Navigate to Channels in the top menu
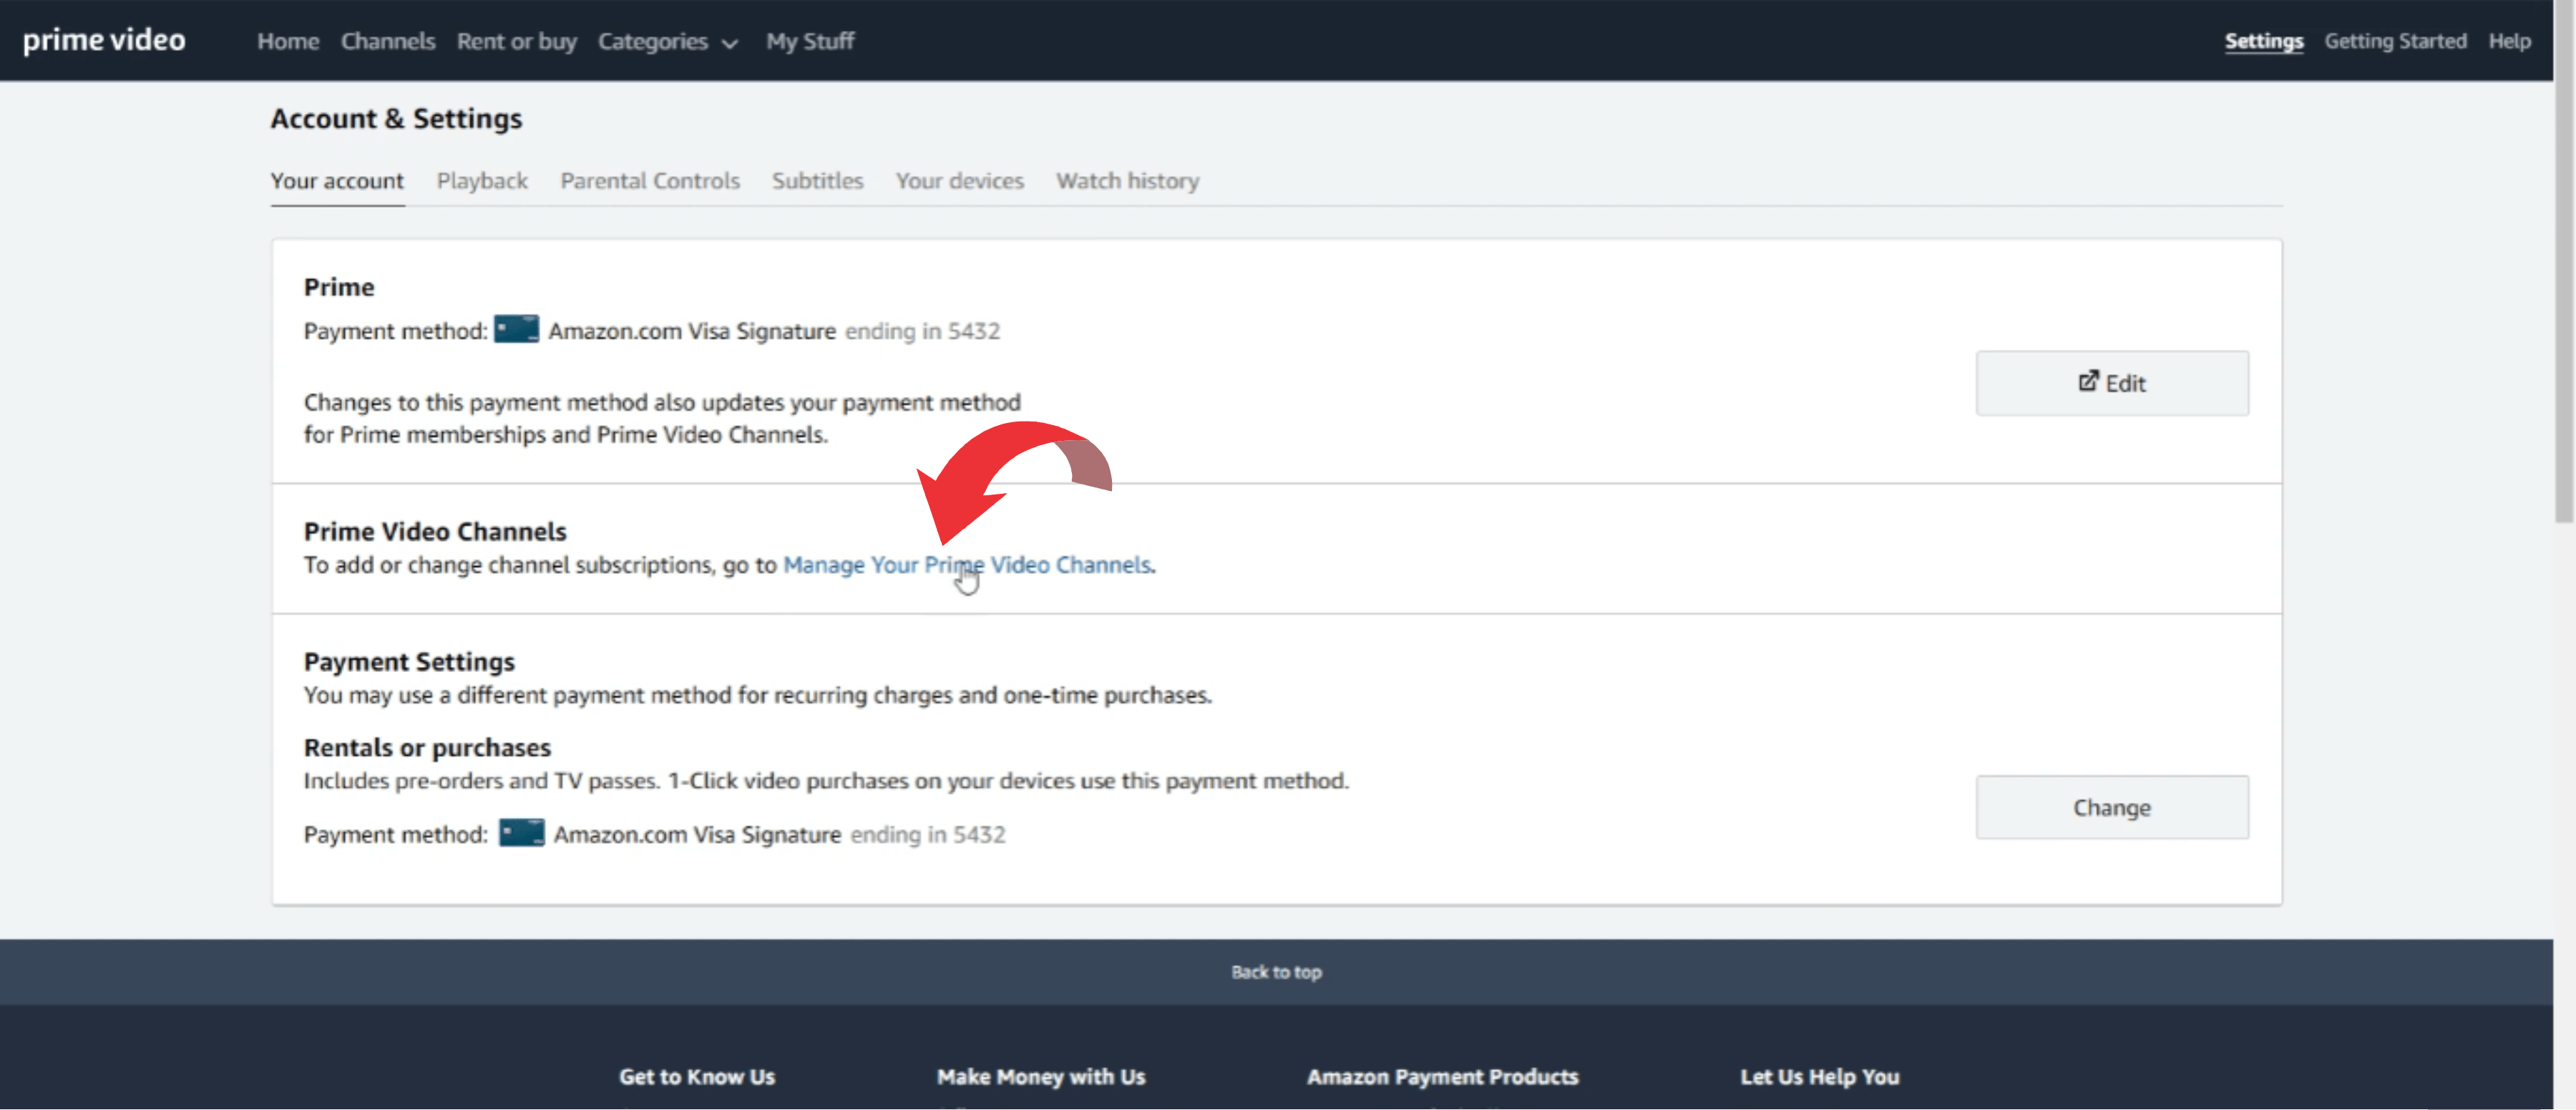 point(388,41)
